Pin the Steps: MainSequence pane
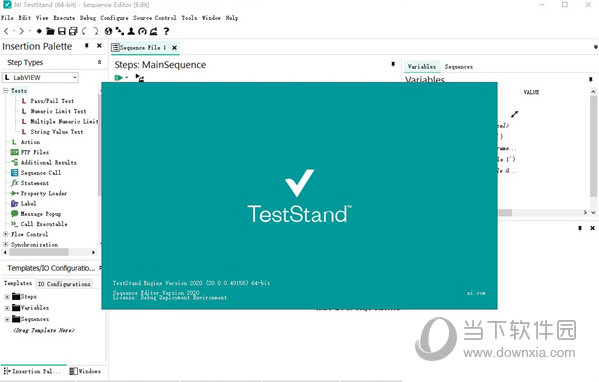 point(393,64)
